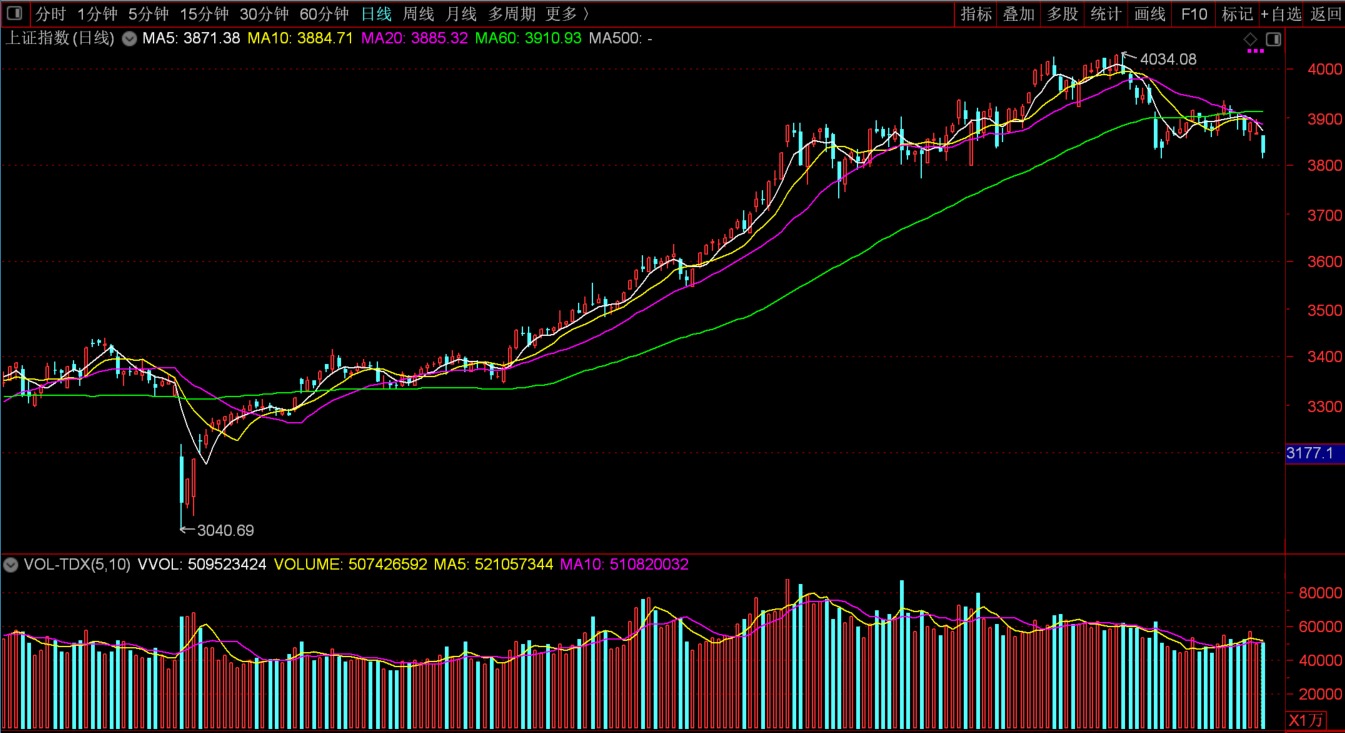Switch to the 分时 intraday view
Screen dimensions: 1345x733
coord(51,14)
